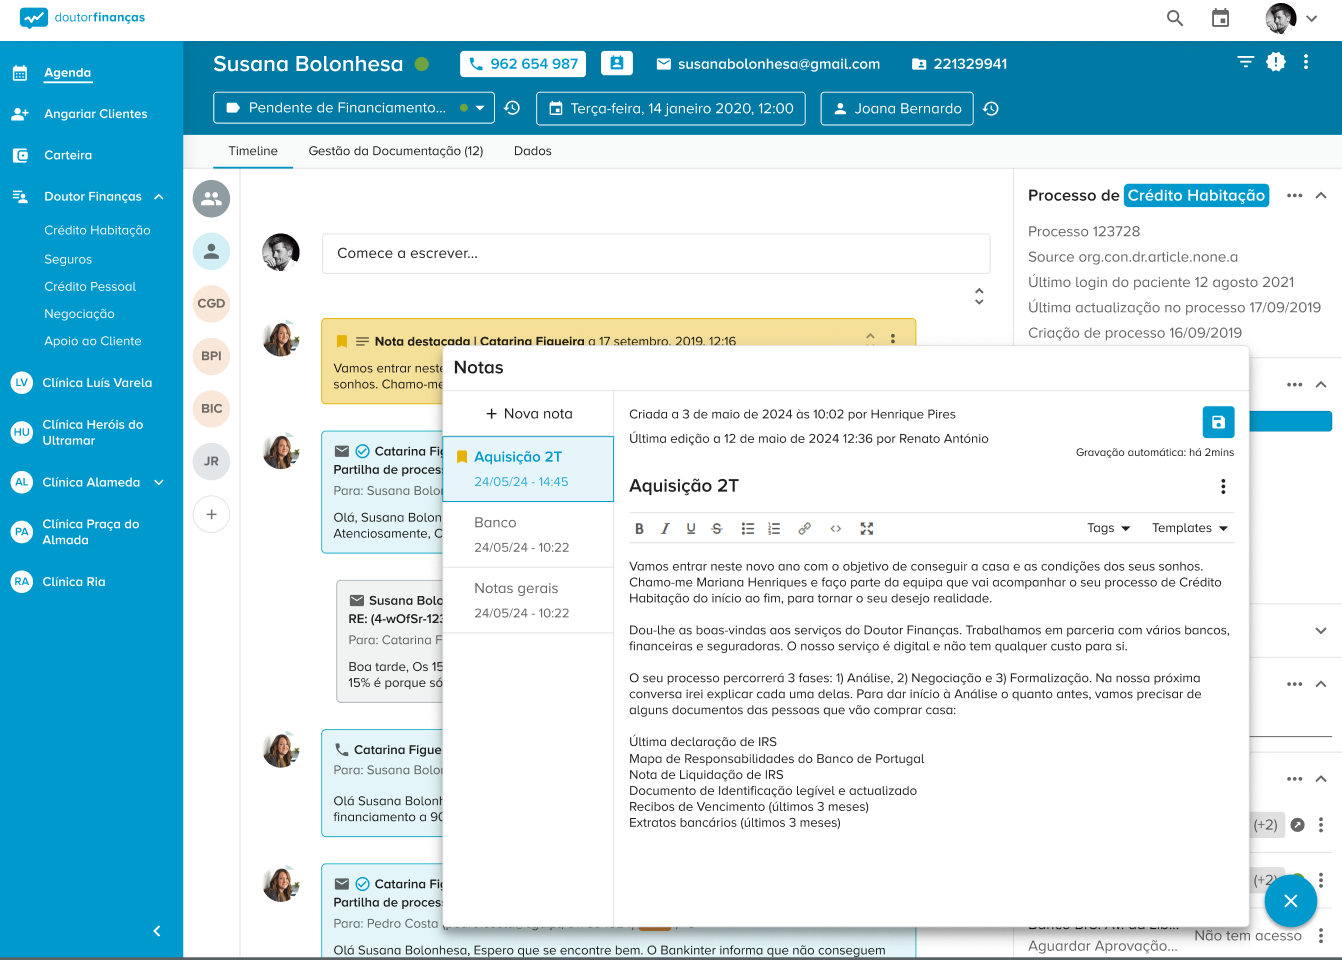The image size is (1342, 960).
Task: Call phone number 962 654 987
Action: (x=523, y=64)
